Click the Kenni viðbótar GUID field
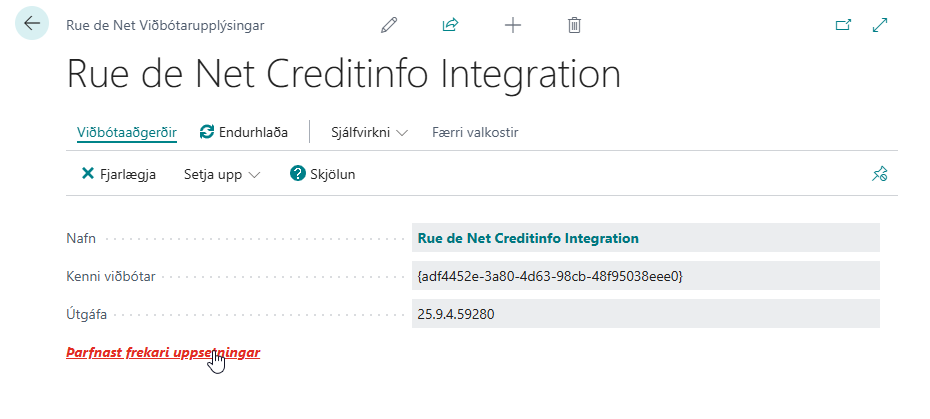930x419 pixels. pyautogui.click(x=645, y=276)
